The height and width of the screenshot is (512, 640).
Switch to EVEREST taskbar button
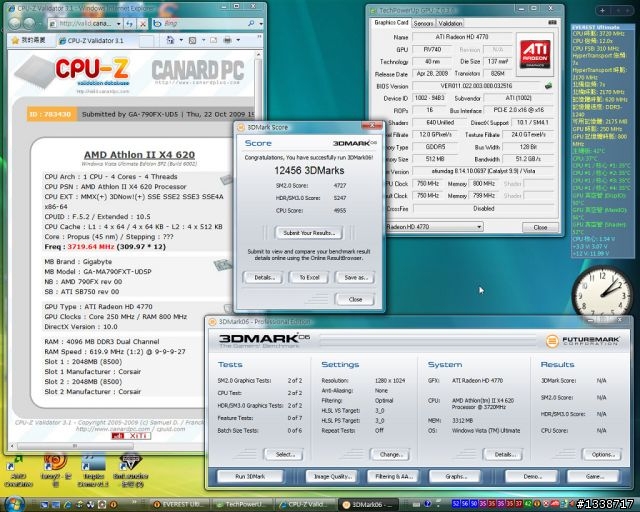pos(181,505)
